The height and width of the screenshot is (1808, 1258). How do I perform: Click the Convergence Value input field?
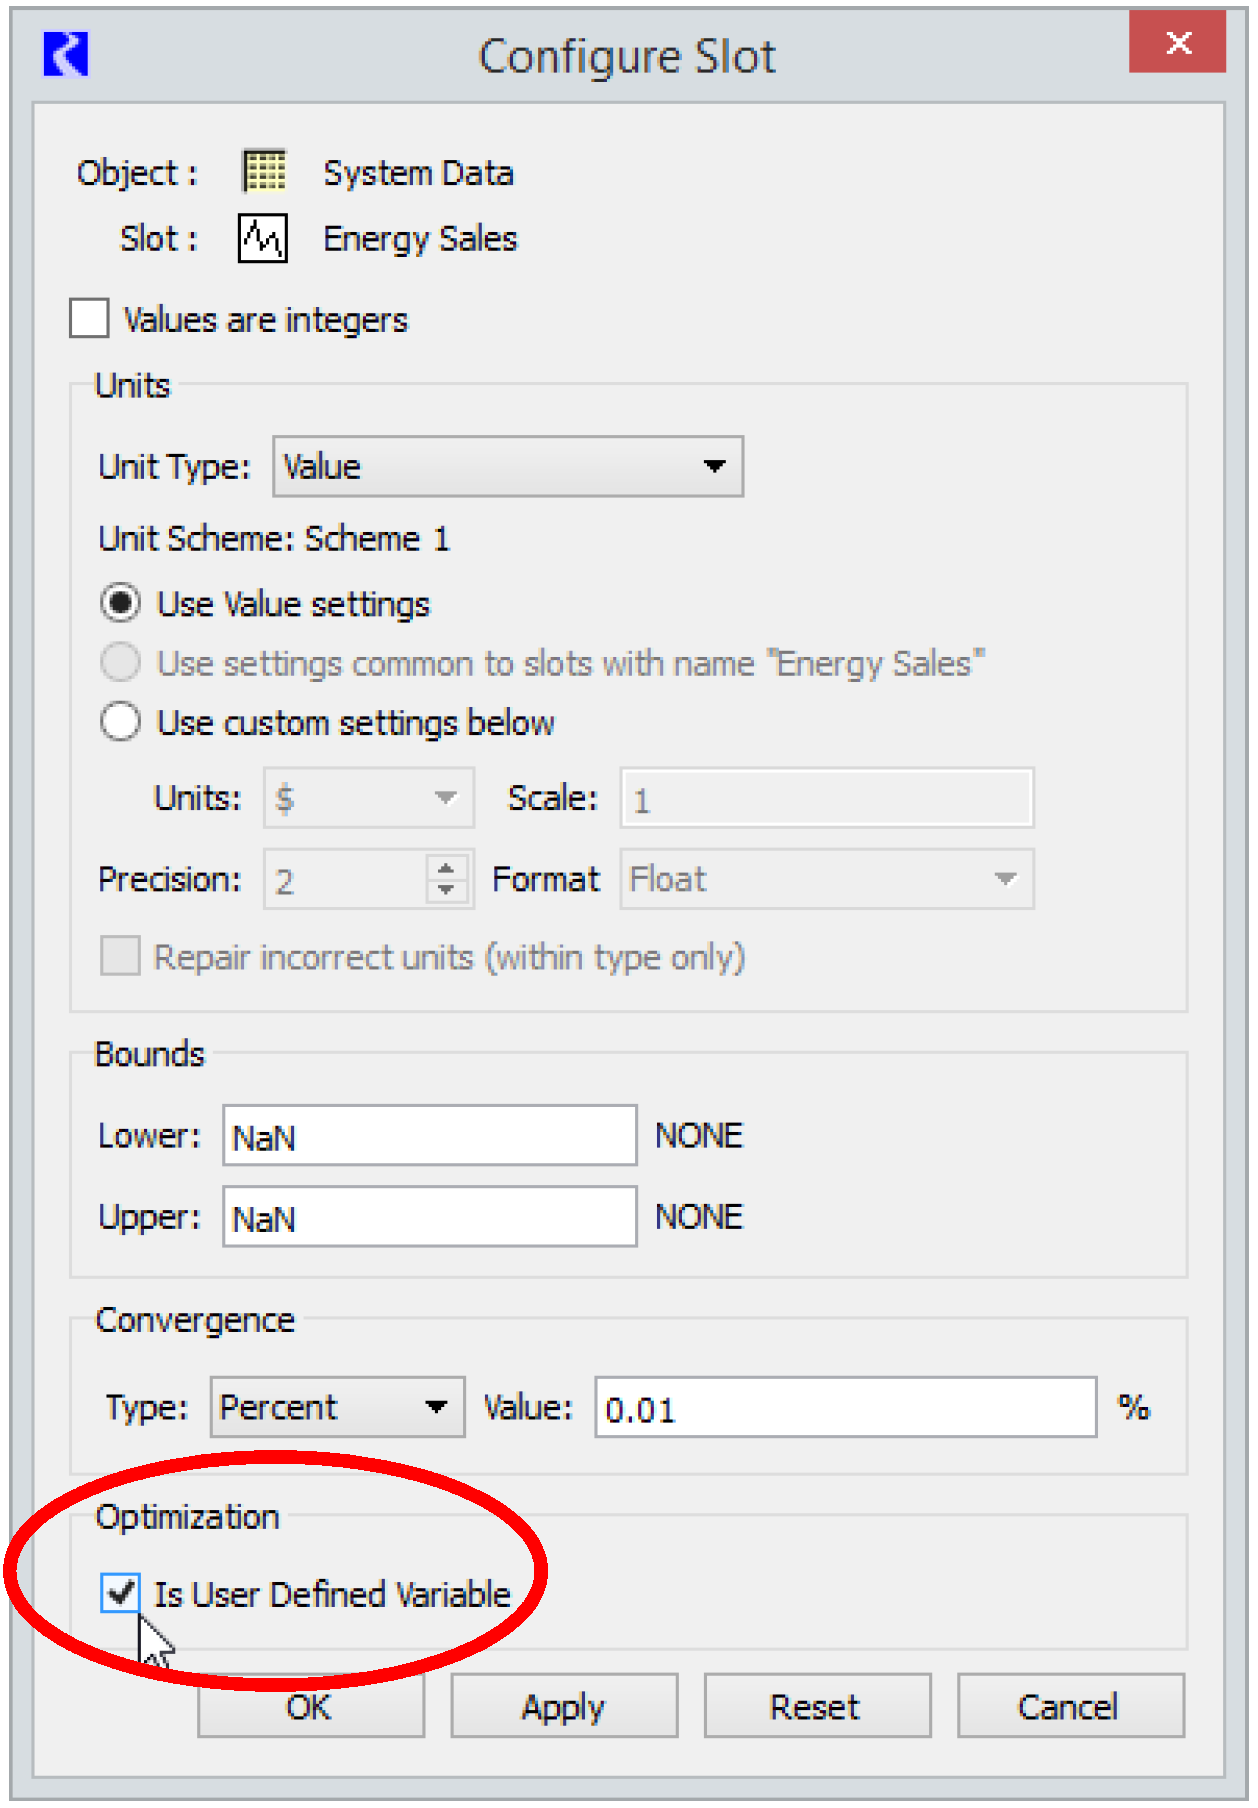[845, 1408]
